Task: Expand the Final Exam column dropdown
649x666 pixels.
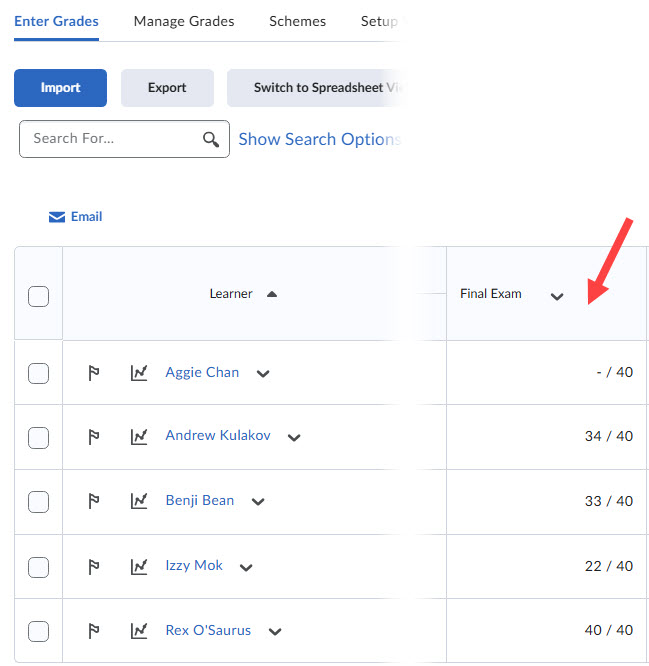Action: pos(557,296)
